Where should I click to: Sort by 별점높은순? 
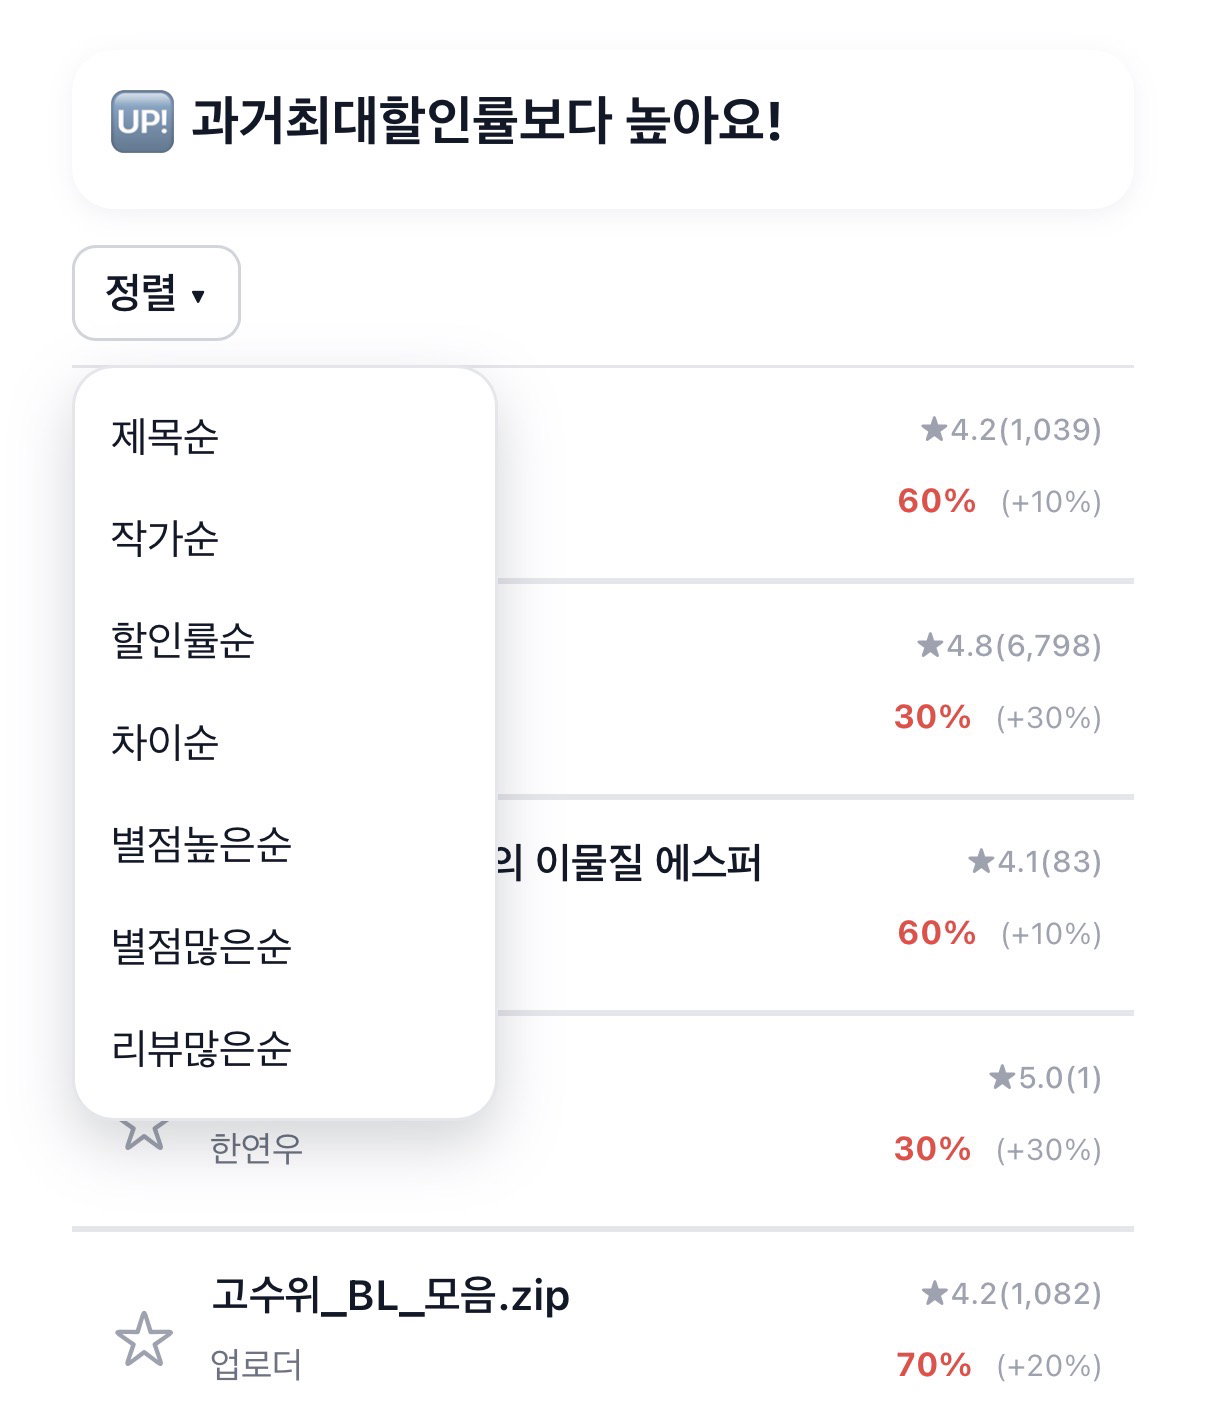pyautogui.click(x=201, y=844)
